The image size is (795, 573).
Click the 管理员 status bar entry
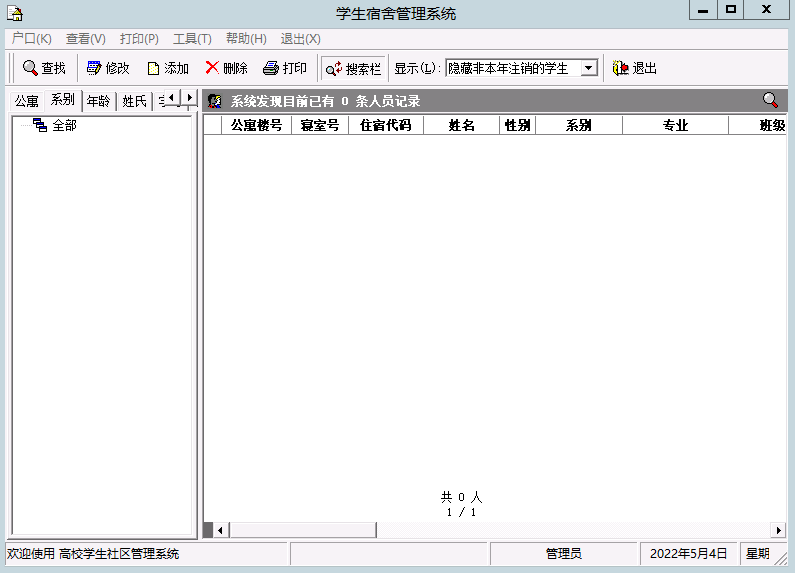point(563,554)
